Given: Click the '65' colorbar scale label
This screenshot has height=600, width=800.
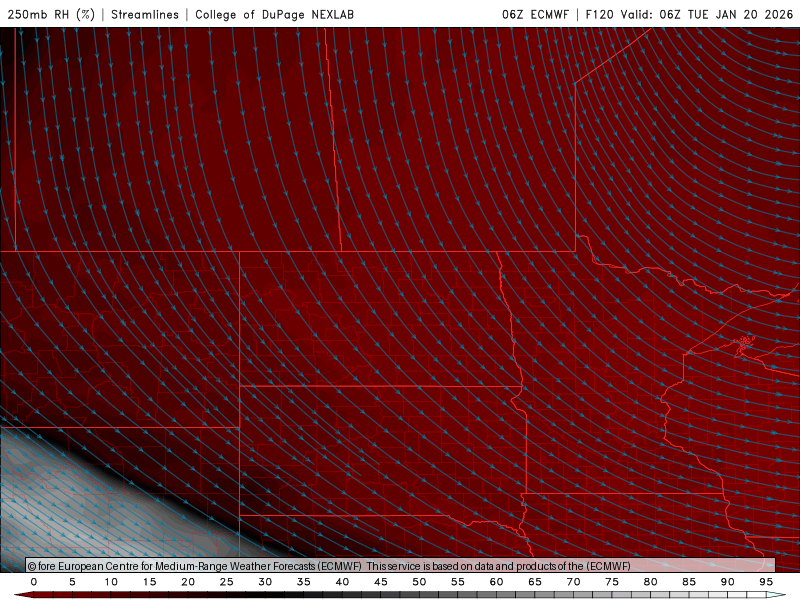Looking at the screenshot, I should coord(535,582).
